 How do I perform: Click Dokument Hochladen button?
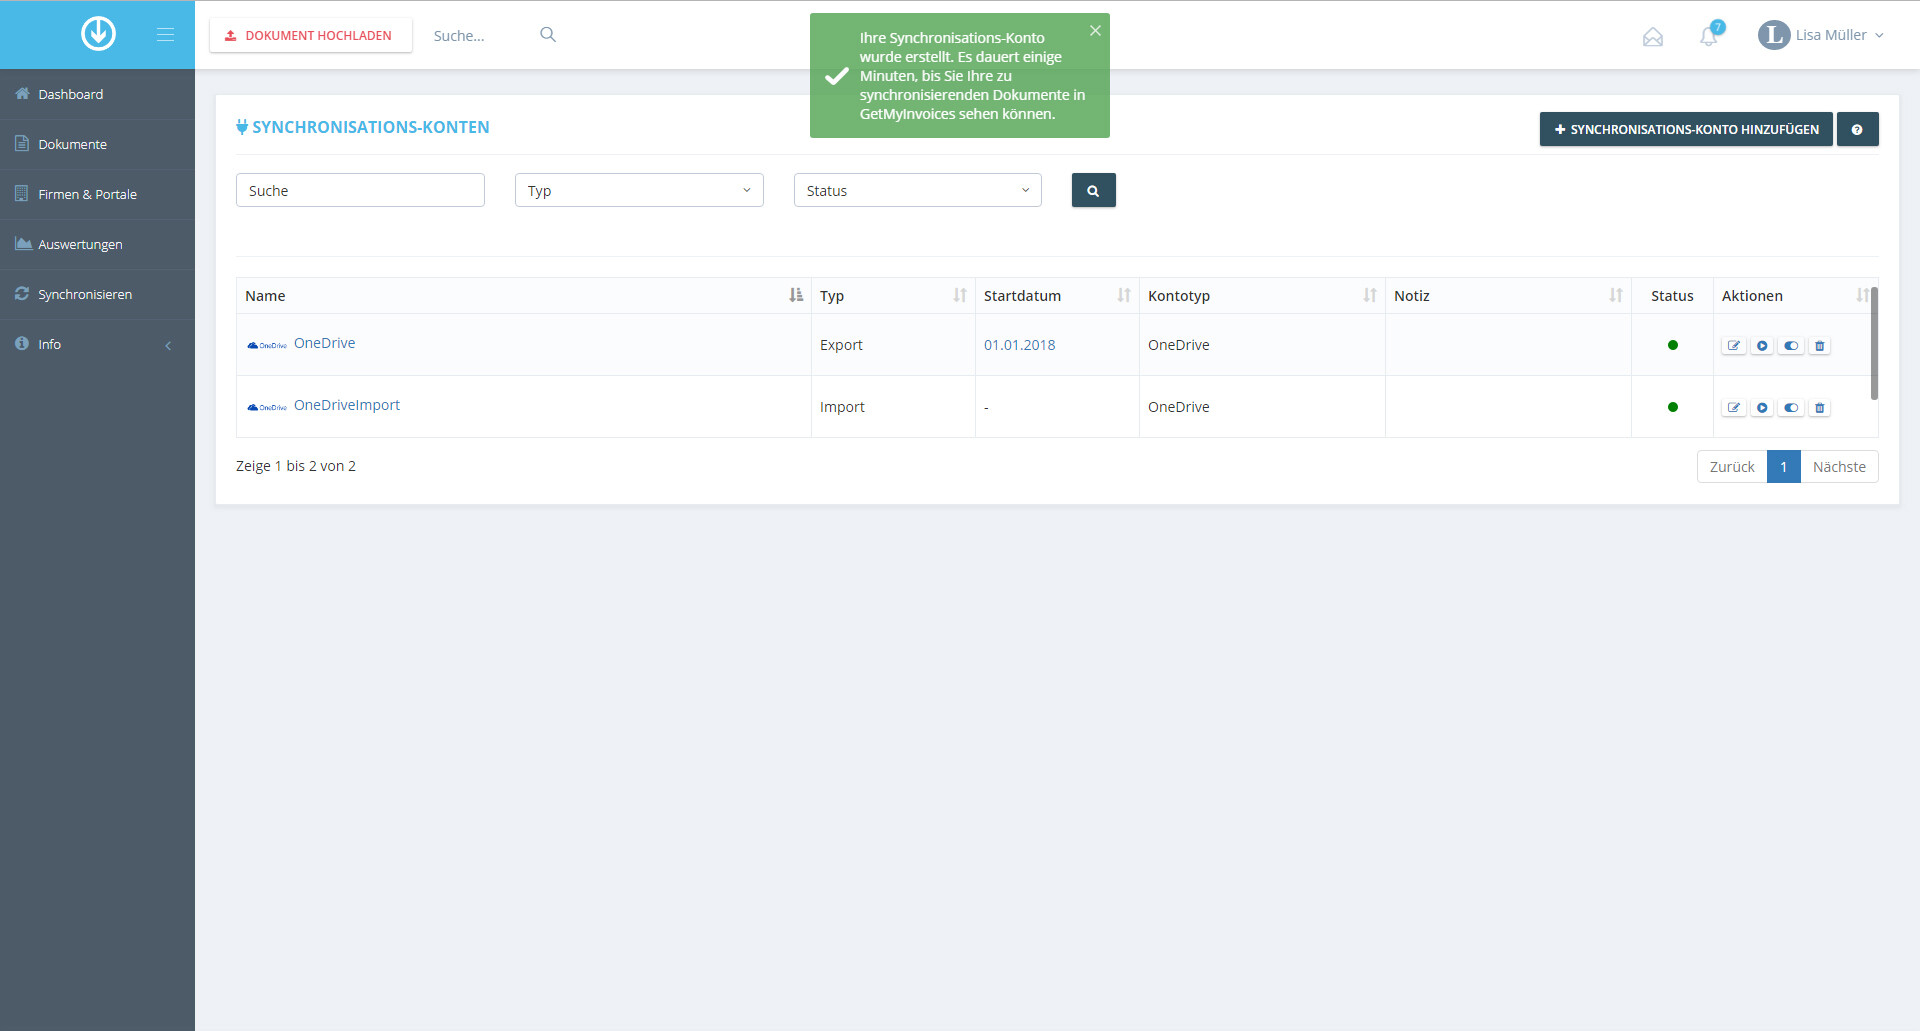point(310,35)
